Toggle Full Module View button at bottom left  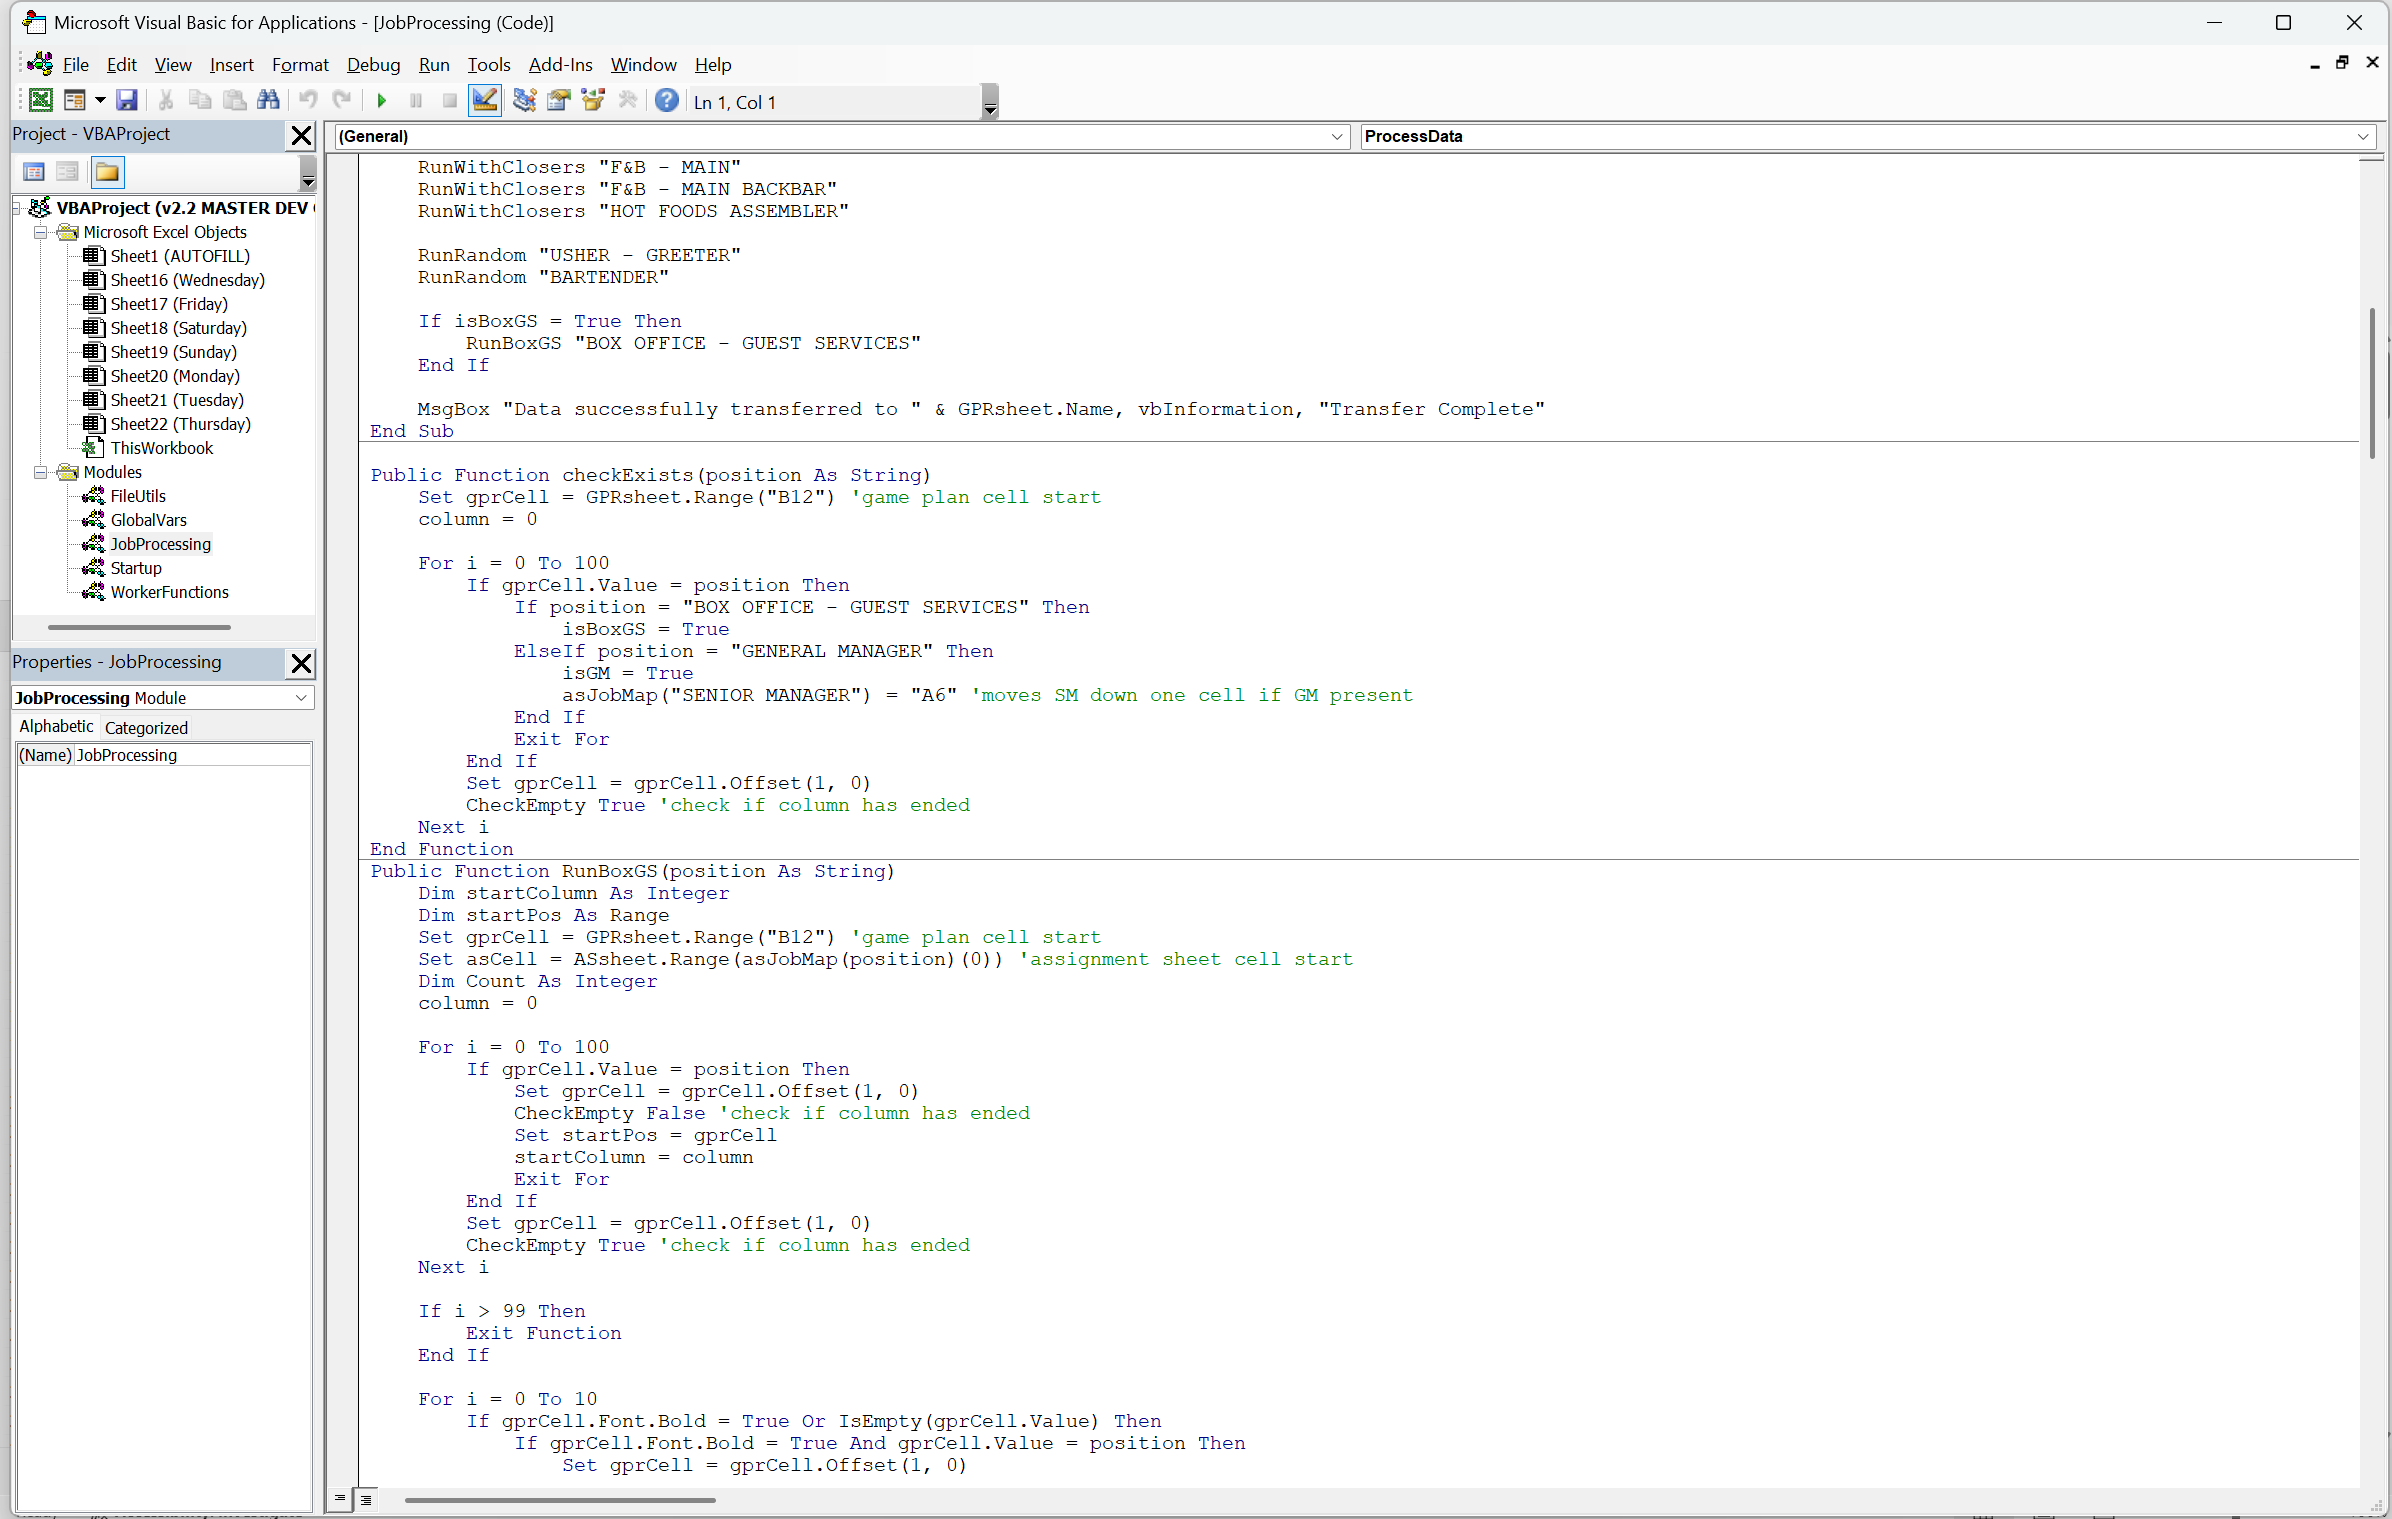(x=366, y=1499)
